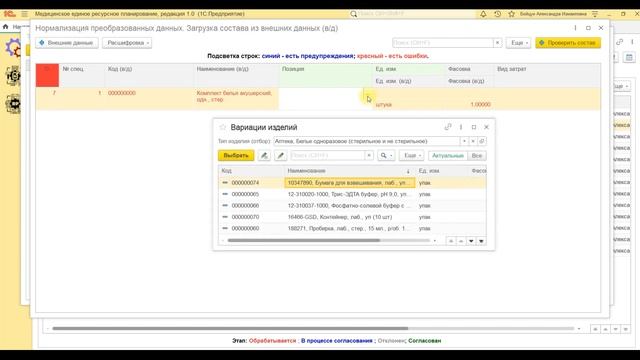Click the 1,00000 Фасовка value
The image size is (640, 360).
pos(480,104)
